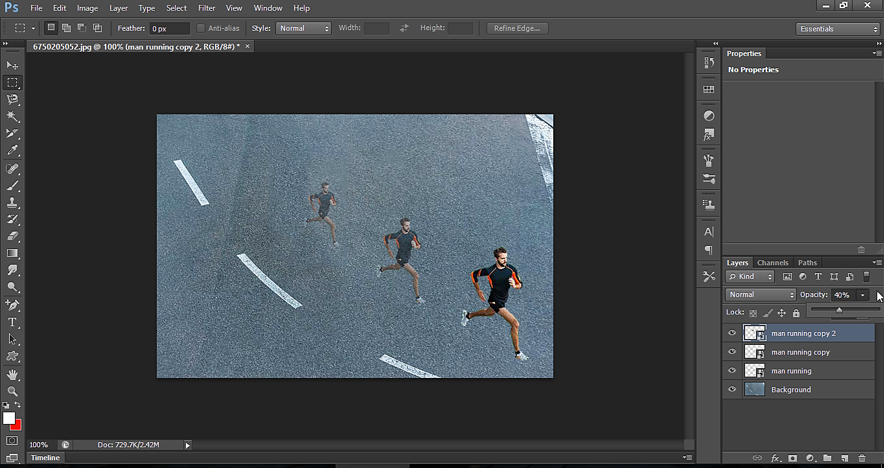Toggle lock all for the layer
This screenshot has width=886, height=468.
click(796, 313)
